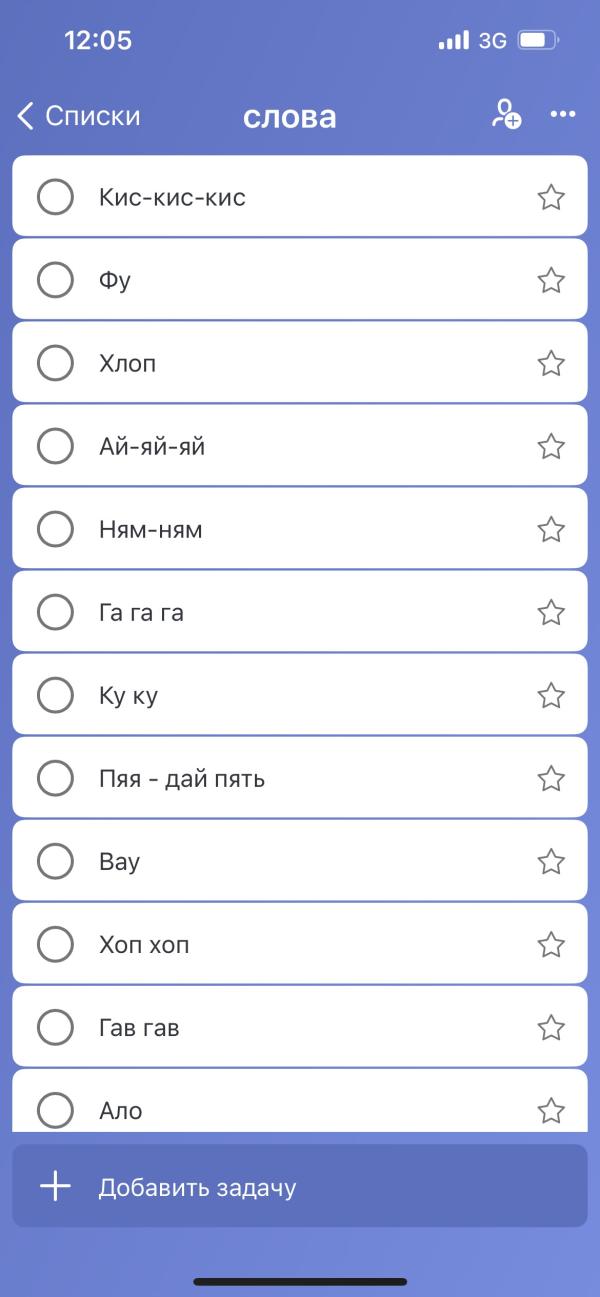Open the three-dot more options menu
This screenshot has height=1297, width=600.
pos(563,115)
